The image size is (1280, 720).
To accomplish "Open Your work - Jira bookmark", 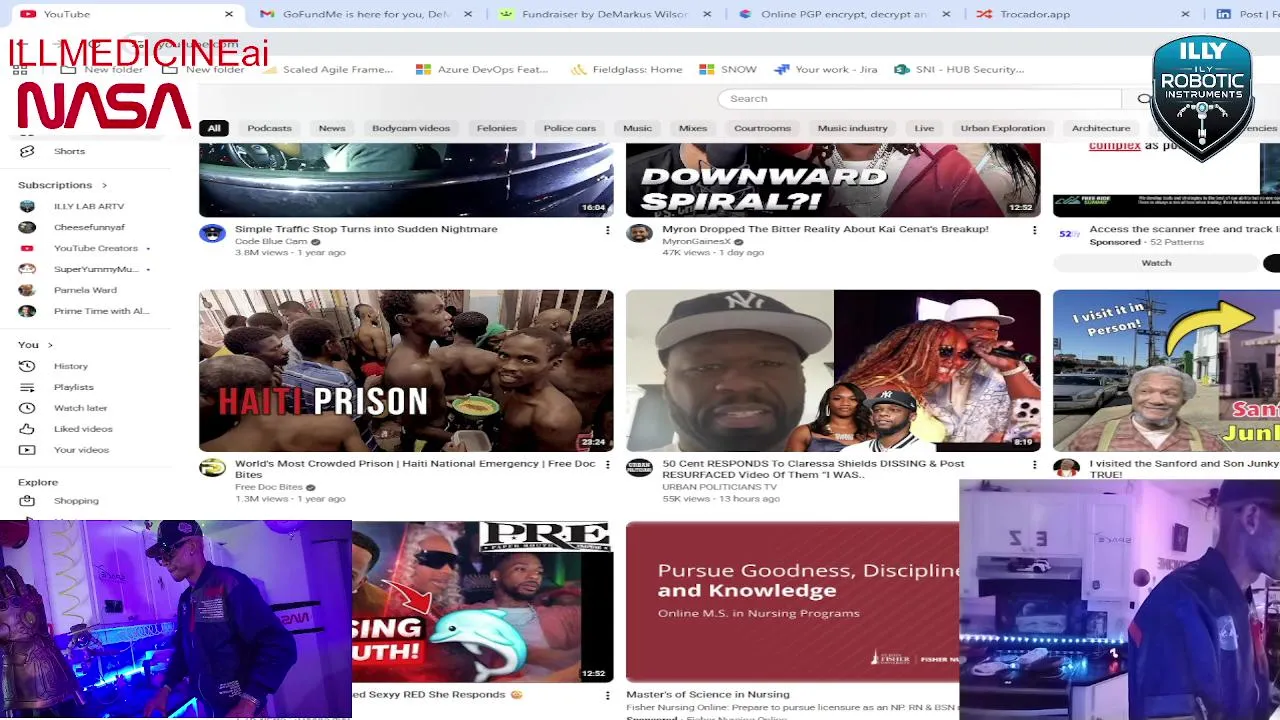I will tap(826, 69).
